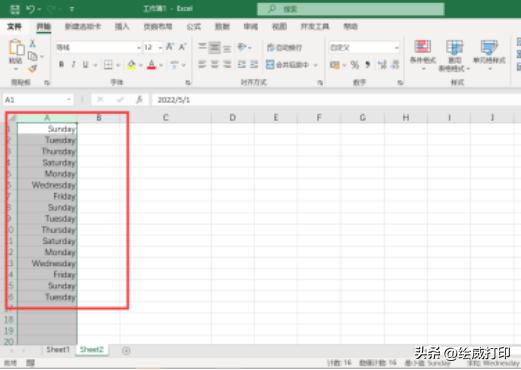Screen dimensions: 521x370
Task: Toggle Italic formatting button
Action: pyautogui.click(x=73, y=64)
